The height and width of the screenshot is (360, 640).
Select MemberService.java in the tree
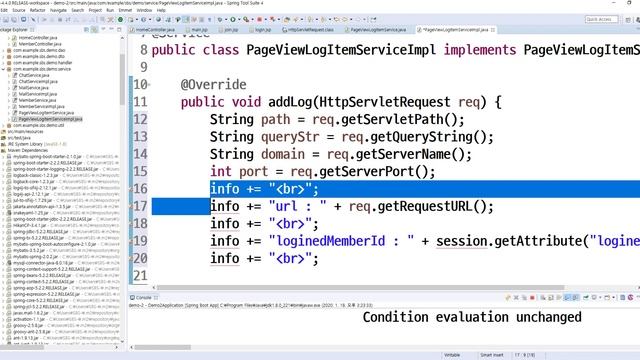[37, 100]
